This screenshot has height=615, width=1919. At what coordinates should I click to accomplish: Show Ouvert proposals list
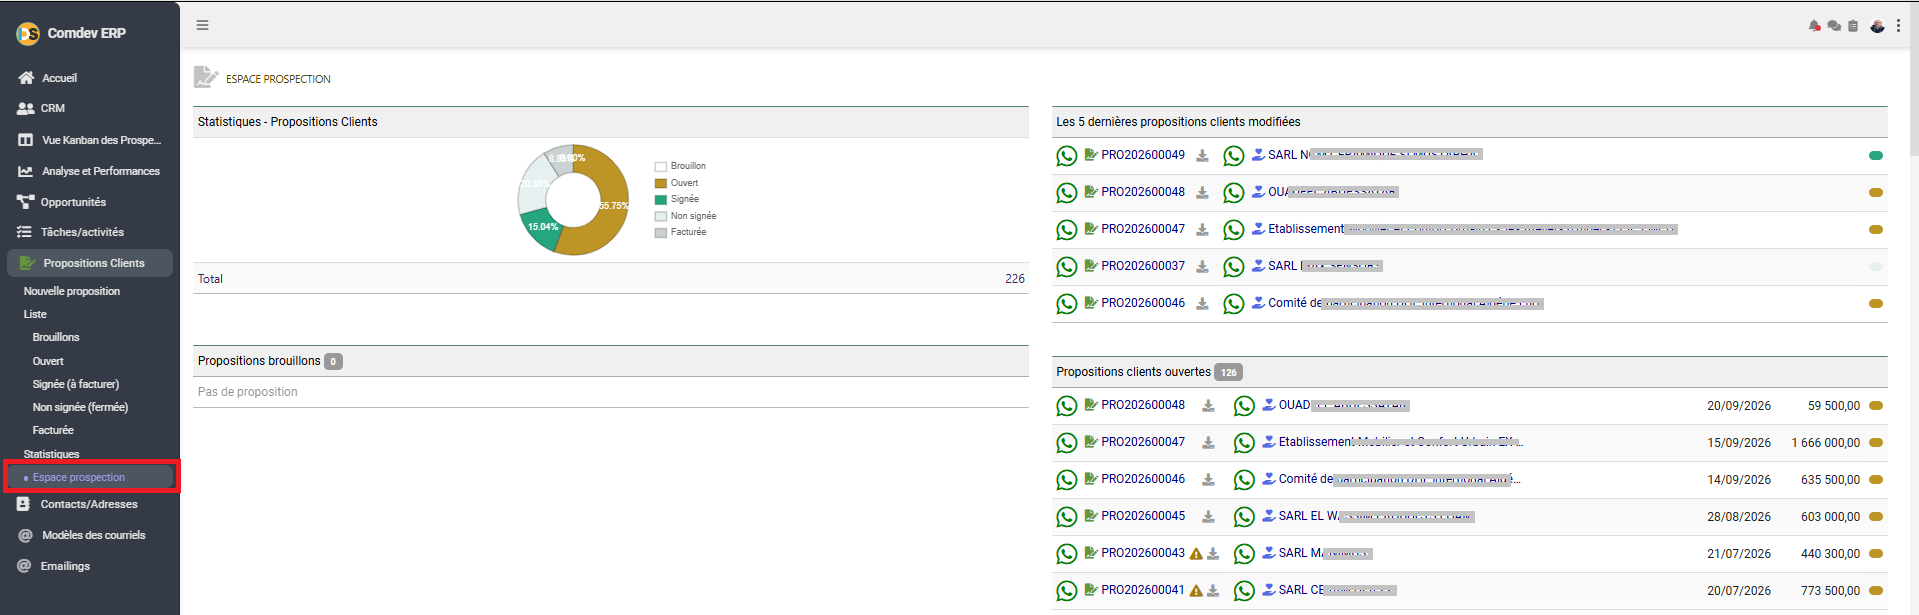click(48, 361)
